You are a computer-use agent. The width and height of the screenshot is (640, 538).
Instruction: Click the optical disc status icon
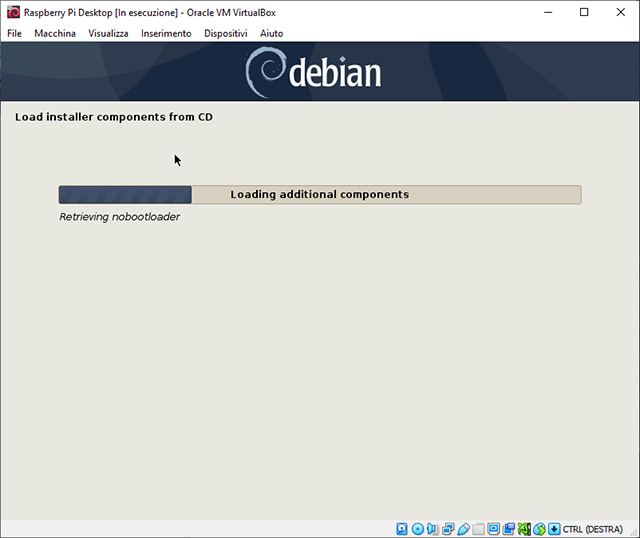[417, 528]
